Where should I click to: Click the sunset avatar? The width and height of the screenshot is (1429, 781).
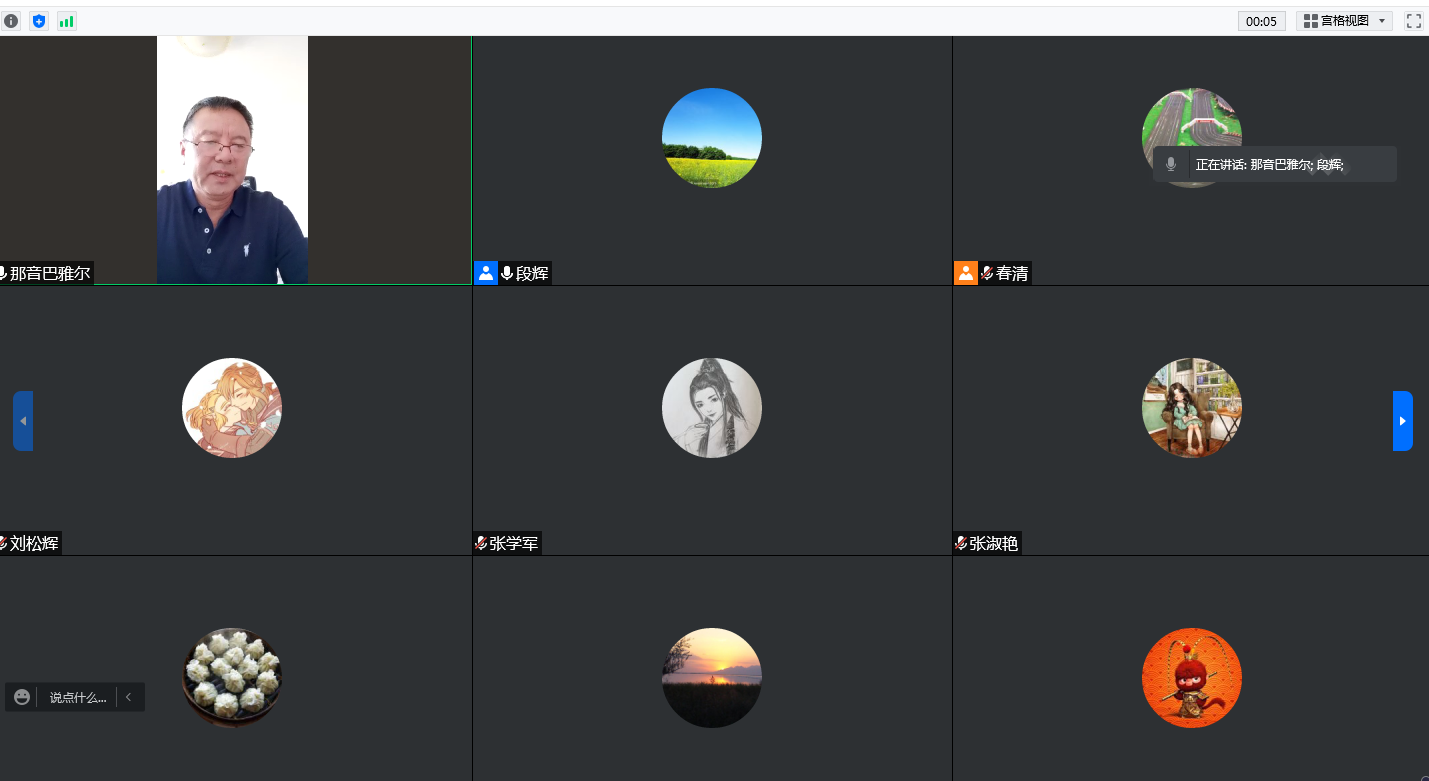[712, 678]
